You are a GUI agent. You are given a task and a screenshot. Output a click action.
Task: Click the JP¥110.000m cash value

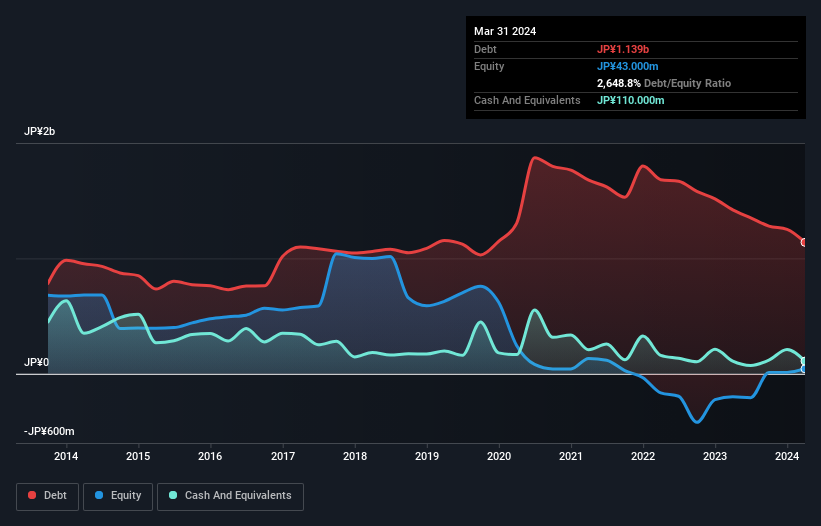click(630, 100)
